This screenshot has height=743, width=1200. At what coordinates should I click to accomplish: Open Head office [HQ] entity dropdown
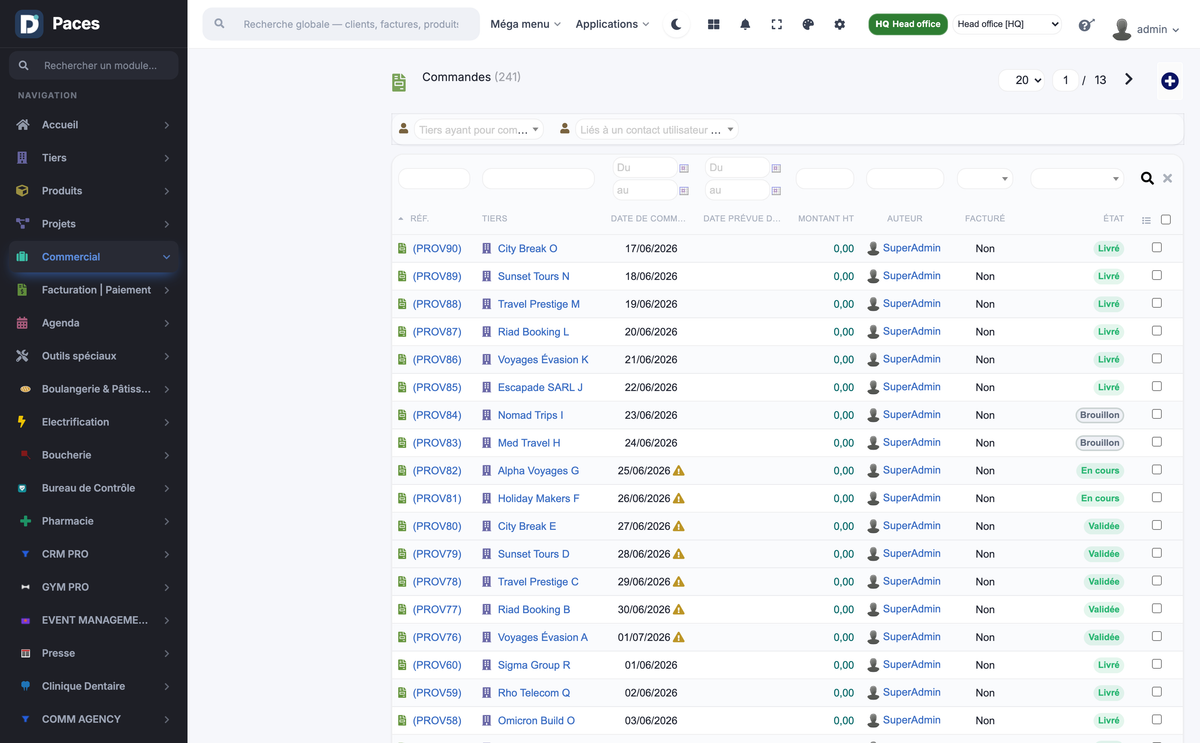click(1006, 24)
